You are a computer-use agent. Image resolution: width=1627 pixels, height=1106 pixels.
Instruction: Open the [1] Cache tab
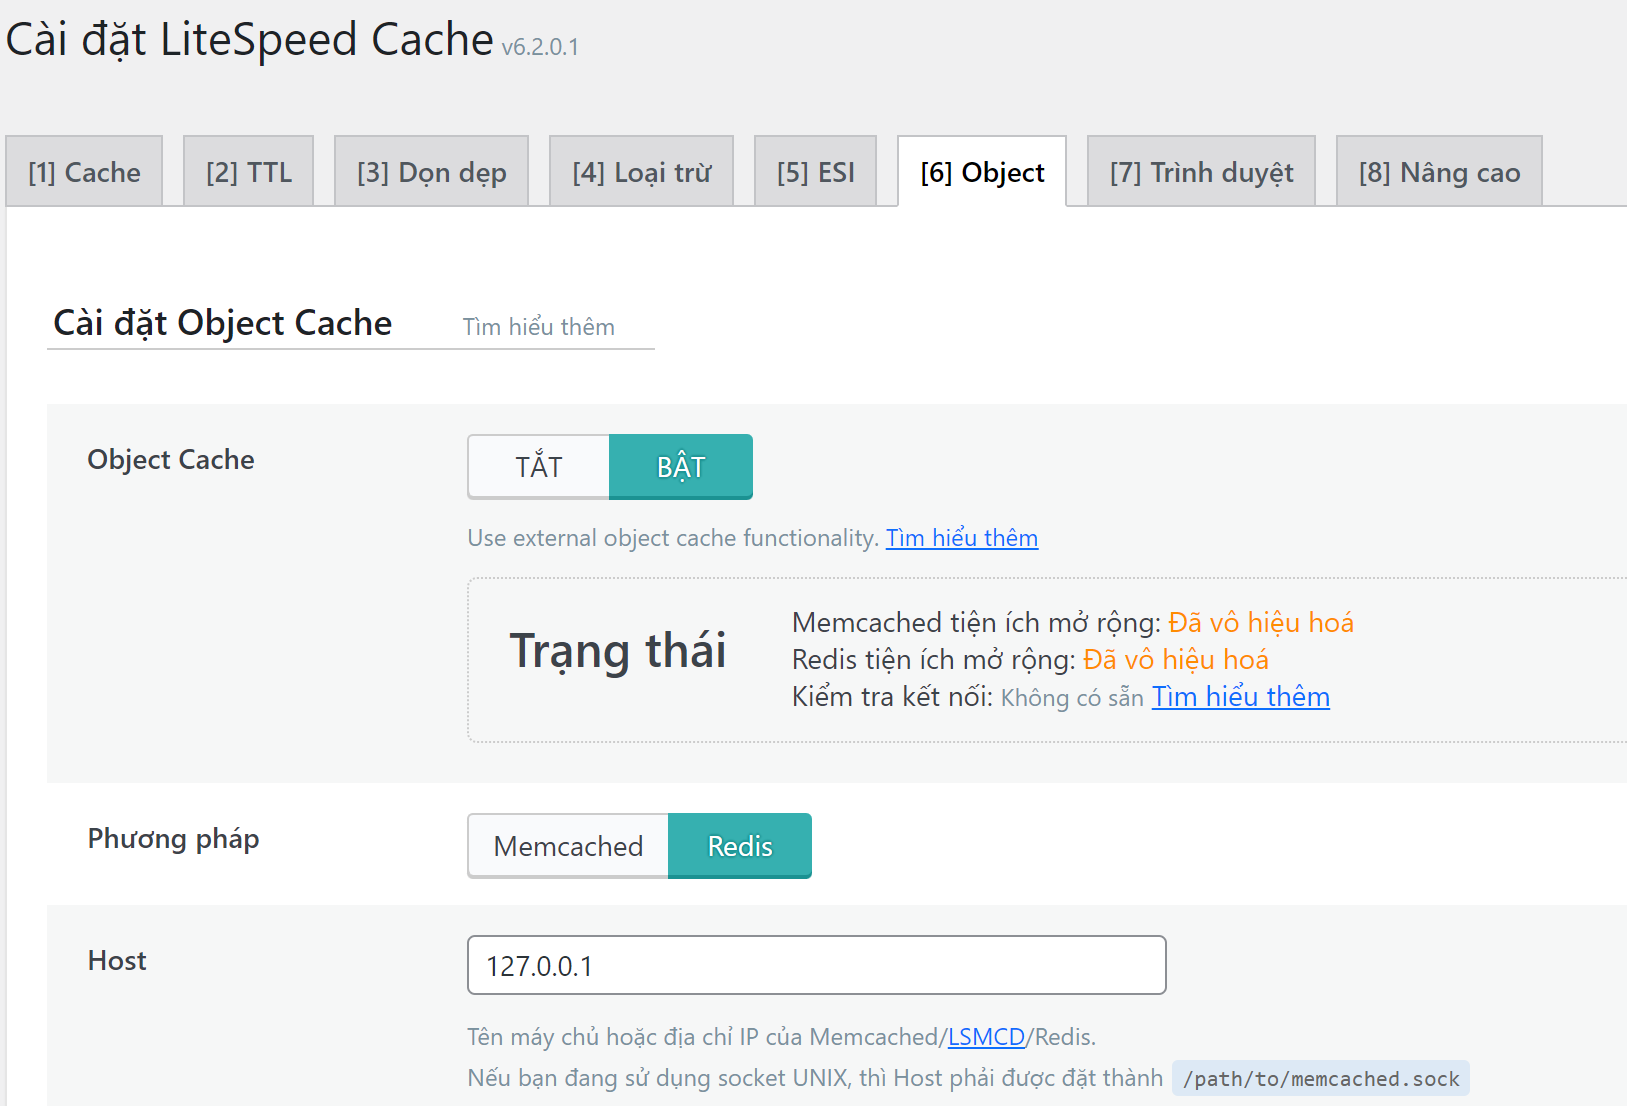(x=84, y=172)
